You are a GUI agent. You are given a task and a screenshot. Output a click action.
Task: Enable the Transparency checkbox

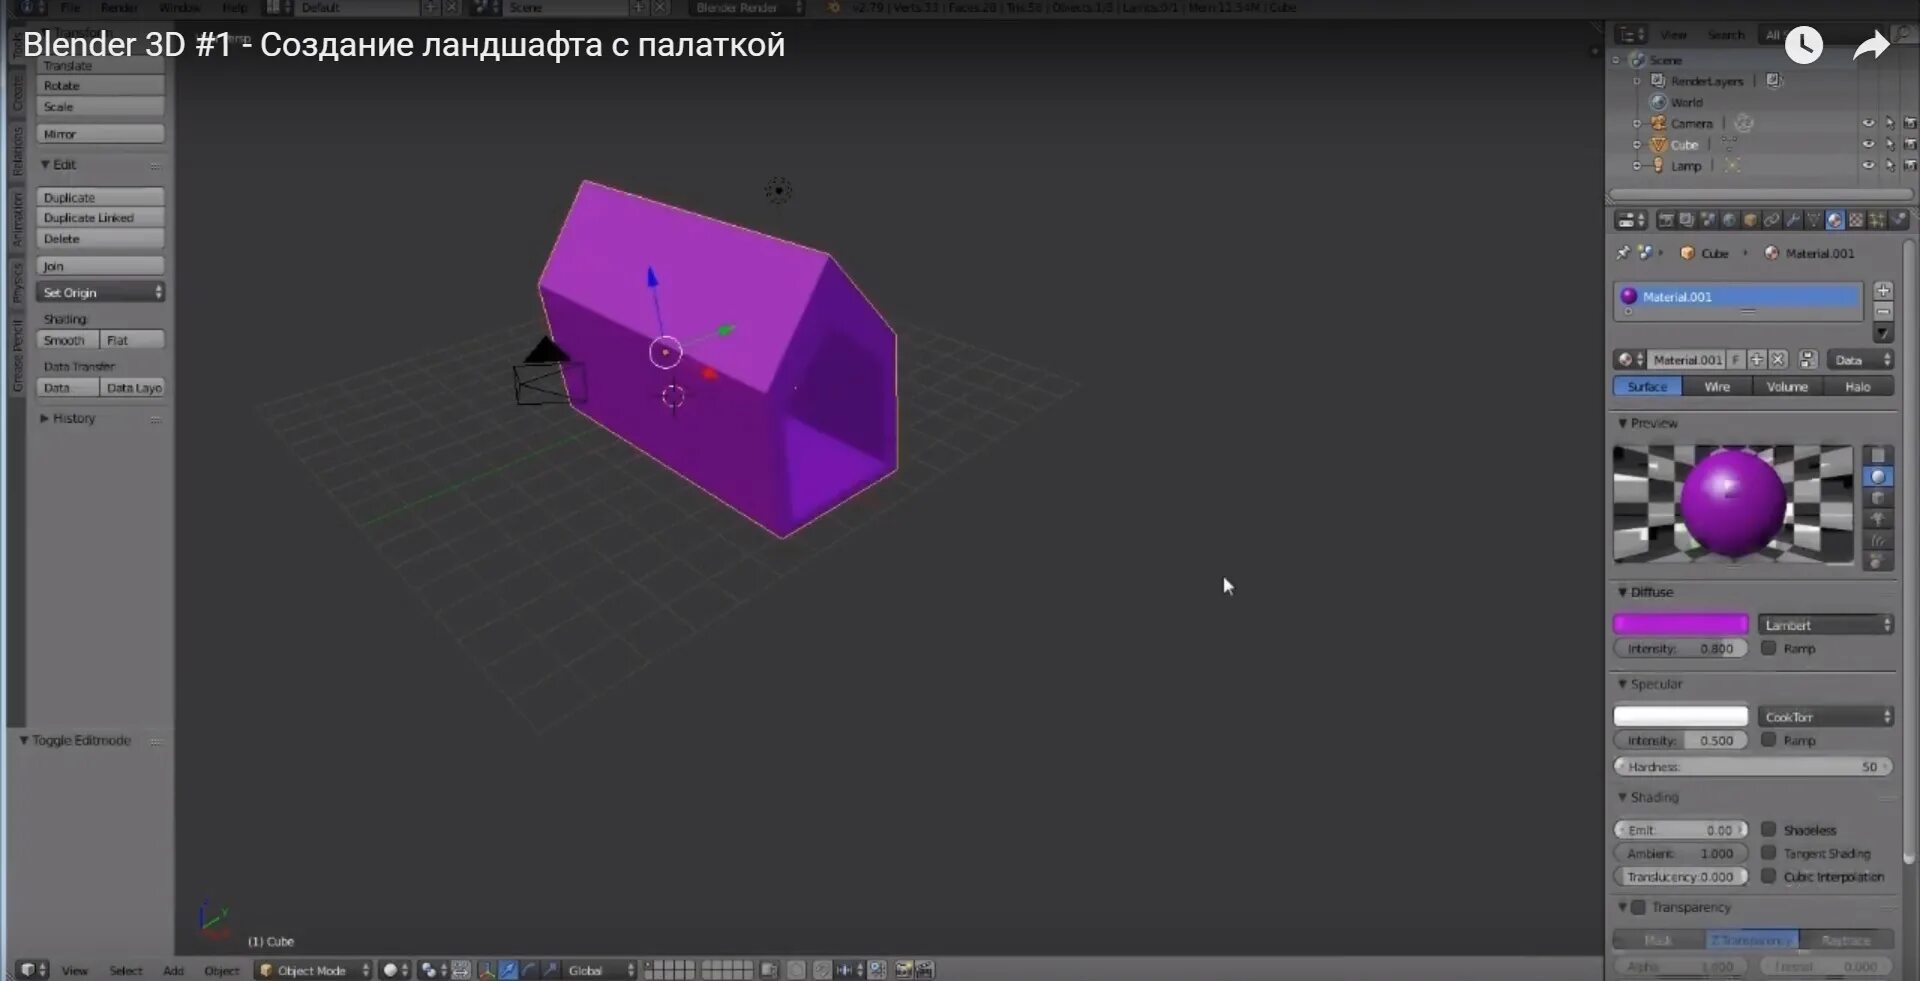pos(1638,907)
